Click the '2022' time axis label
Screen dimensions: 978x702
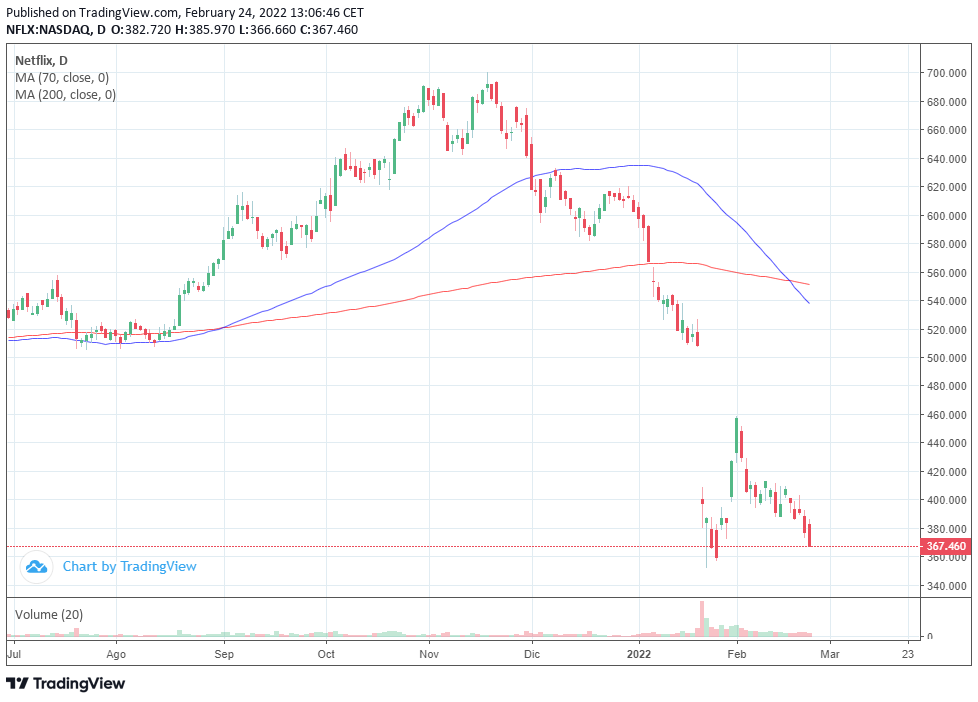(639, 654)
